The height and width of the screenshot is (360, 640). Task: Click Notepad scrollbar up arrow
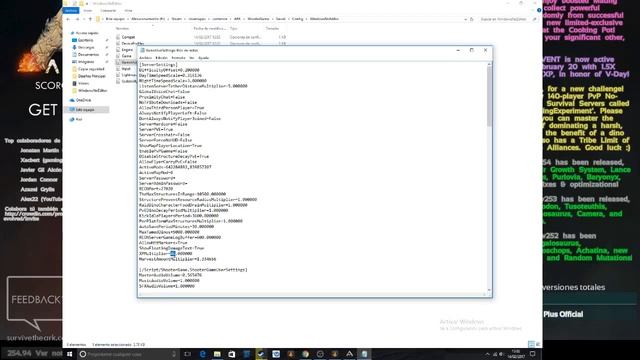click(x=489, y=64)
